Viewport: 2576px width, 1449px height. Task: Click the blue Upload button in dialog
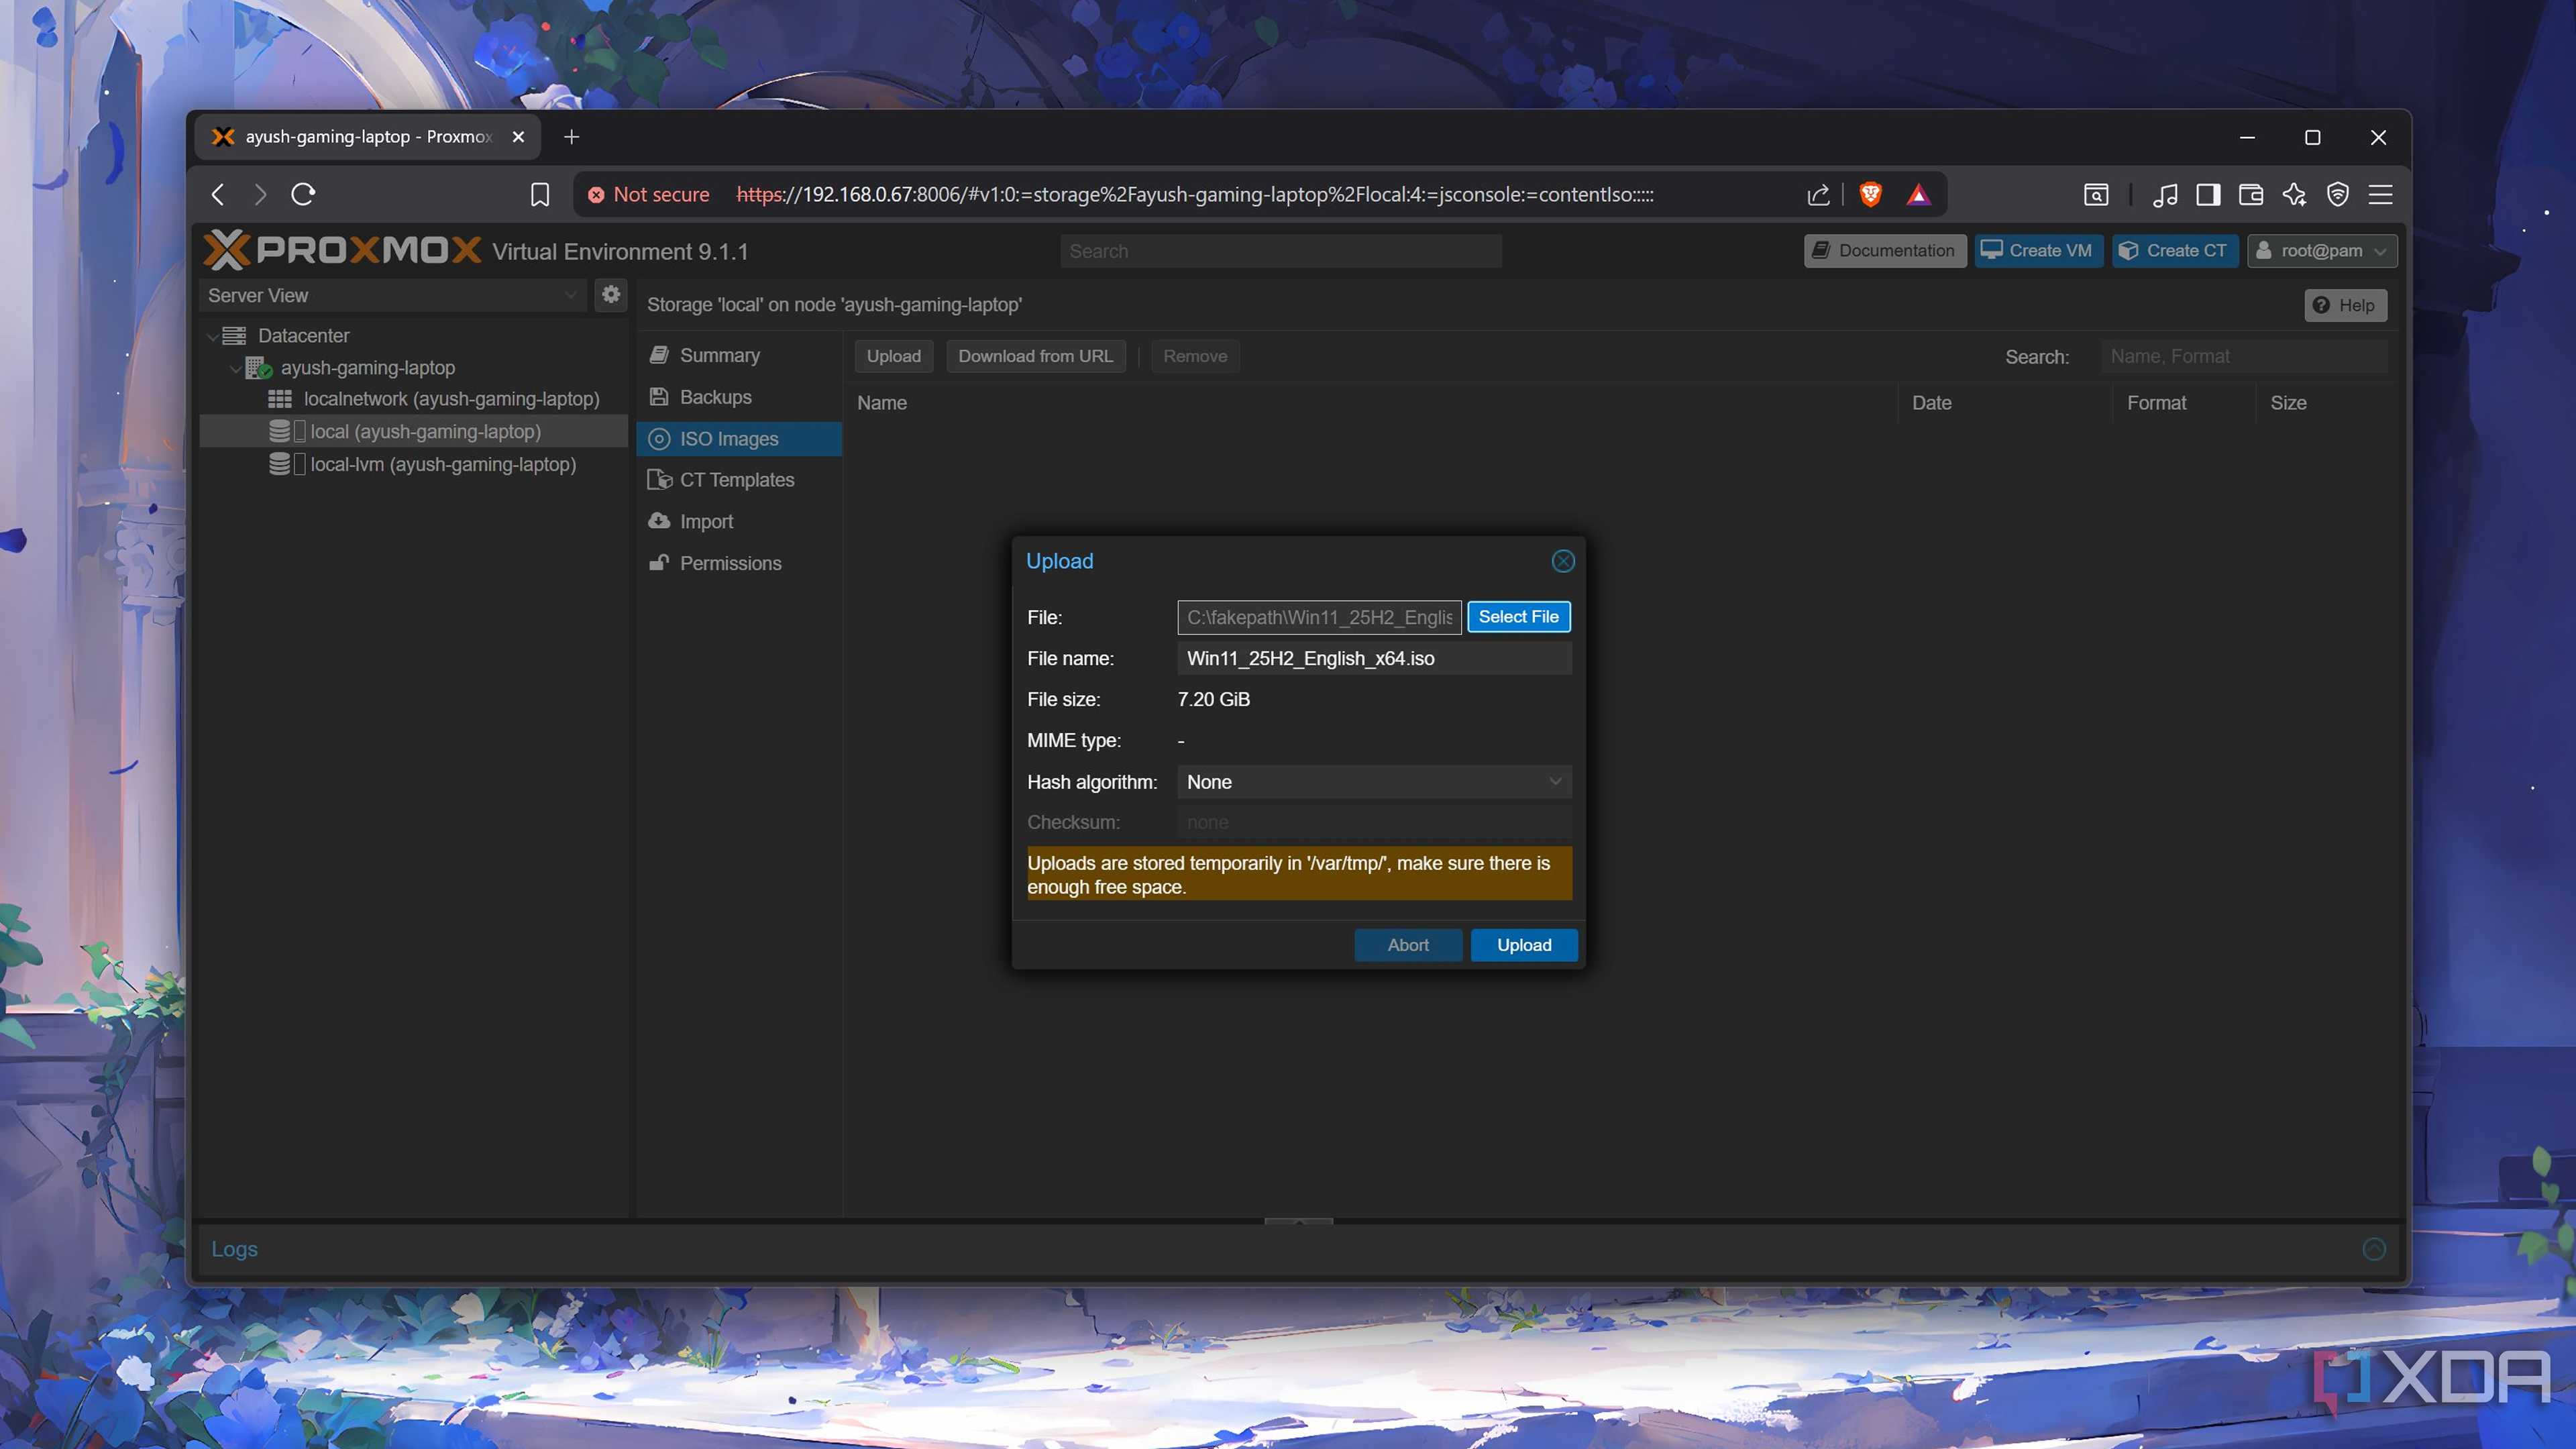[1524, 945]
